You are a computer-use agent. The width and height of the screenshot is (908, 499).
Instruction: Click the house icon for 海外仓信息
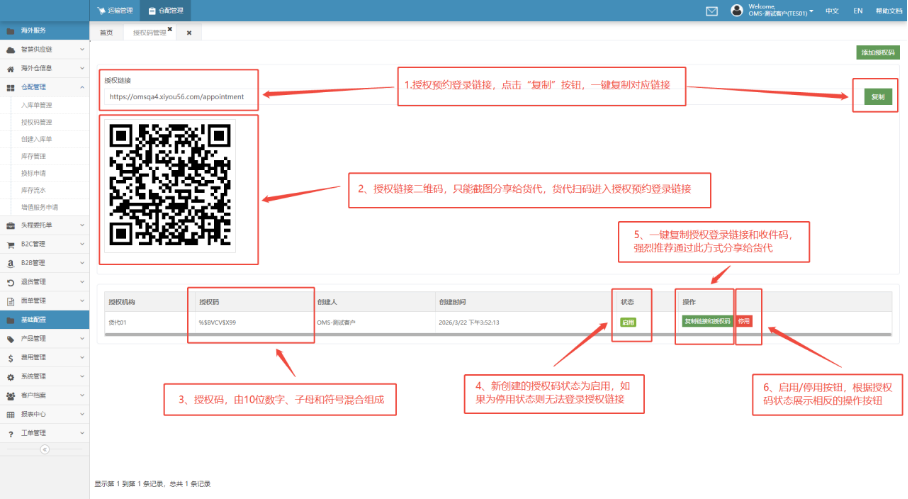(x=10, y=68)
